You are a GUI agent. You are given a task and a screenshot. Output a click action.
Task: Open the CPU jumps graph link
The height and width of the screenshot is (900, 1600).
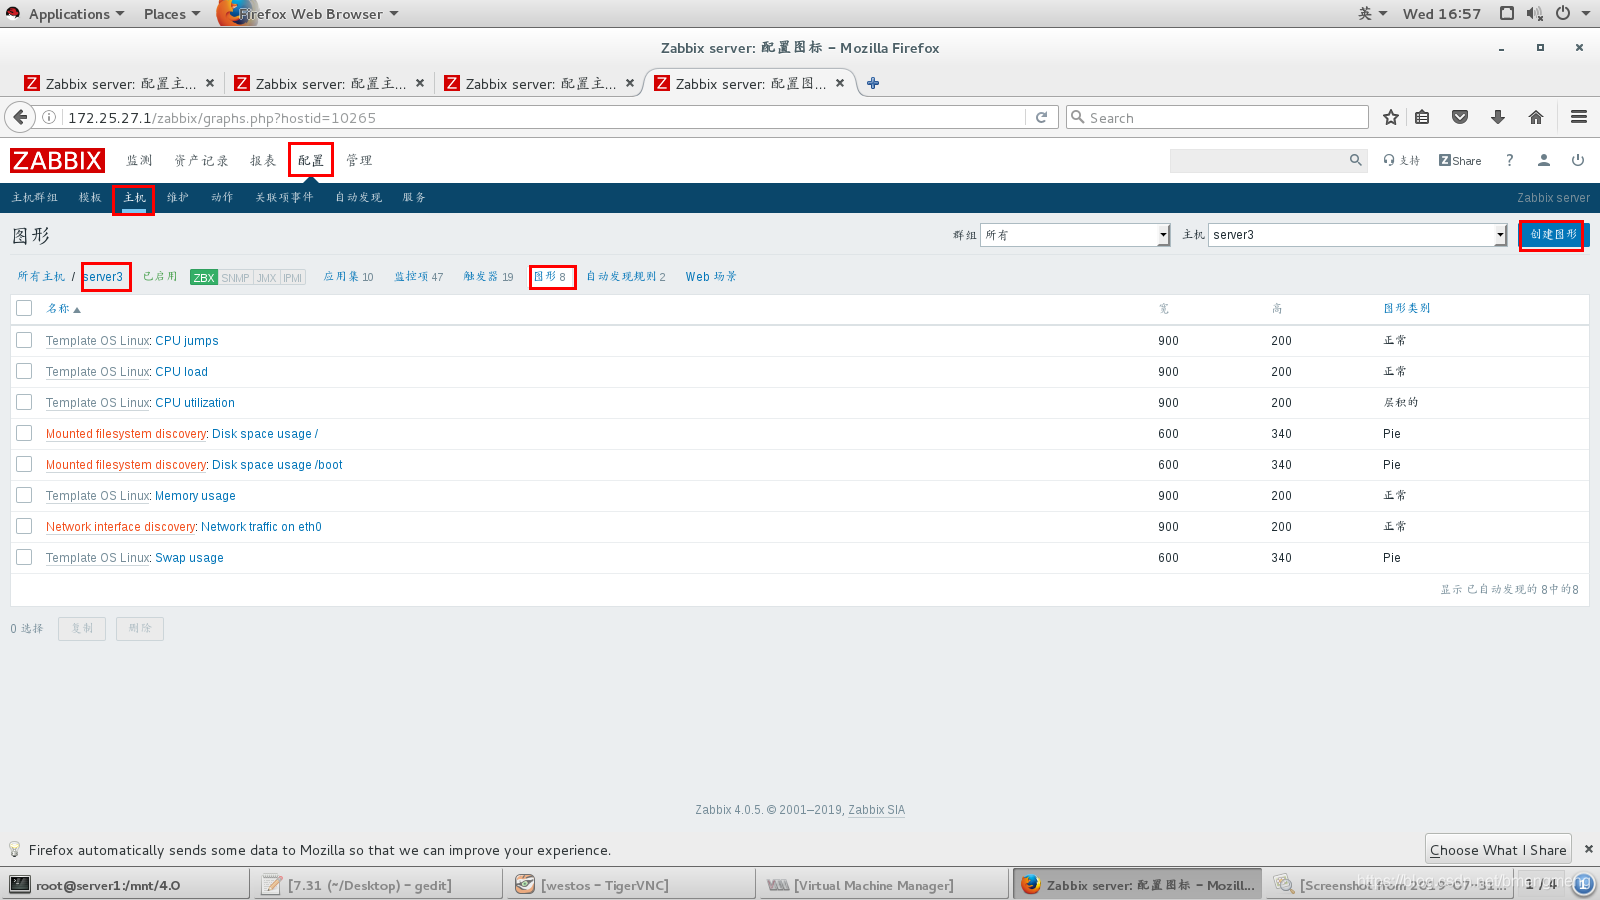(187, 340)
